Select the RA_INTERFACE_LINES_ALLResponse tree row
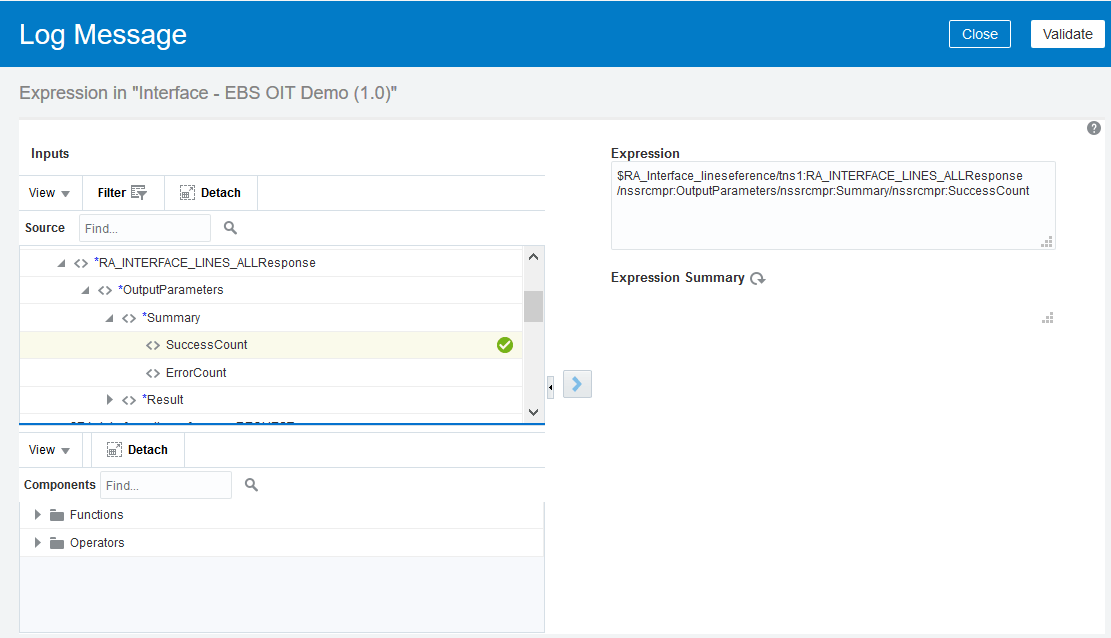 [271, 263]
